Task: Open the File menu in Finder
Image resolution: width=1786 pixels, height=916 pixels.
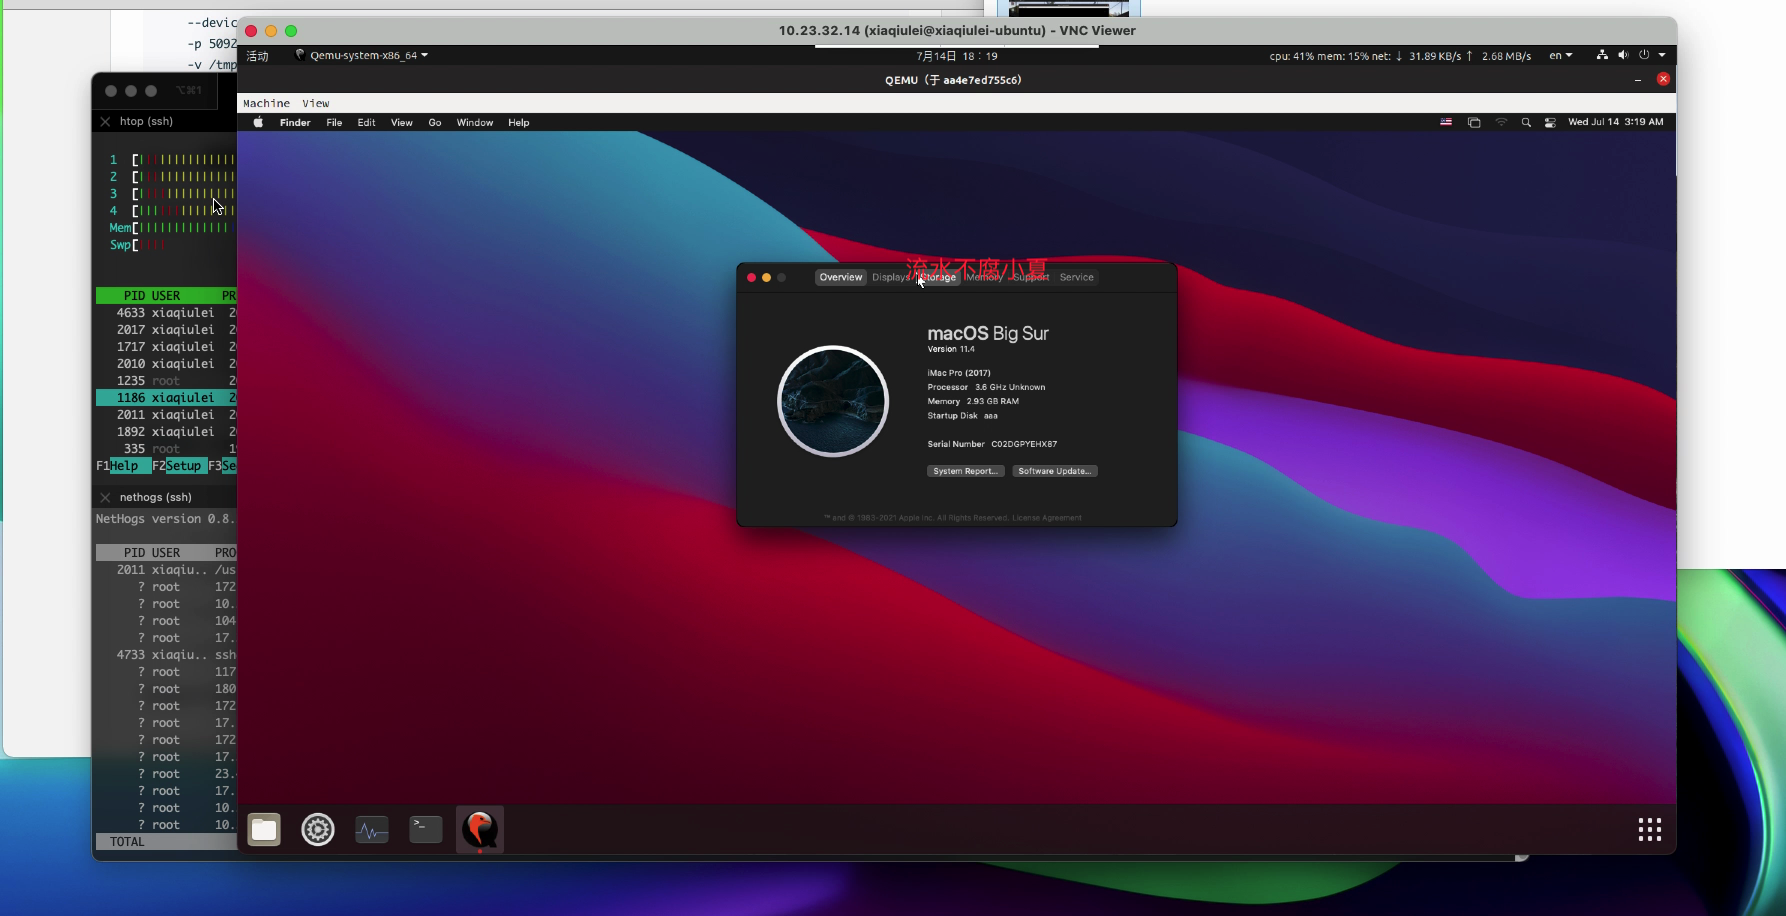Action: pos(334,122)
